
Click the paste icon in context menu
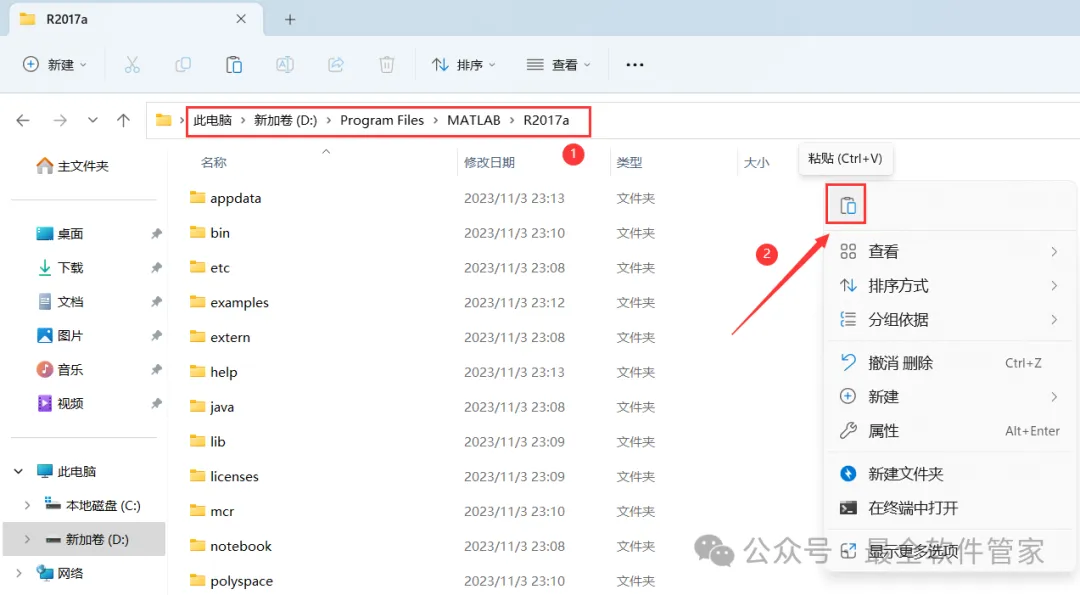pyautogui.click(x=848, y=205)
